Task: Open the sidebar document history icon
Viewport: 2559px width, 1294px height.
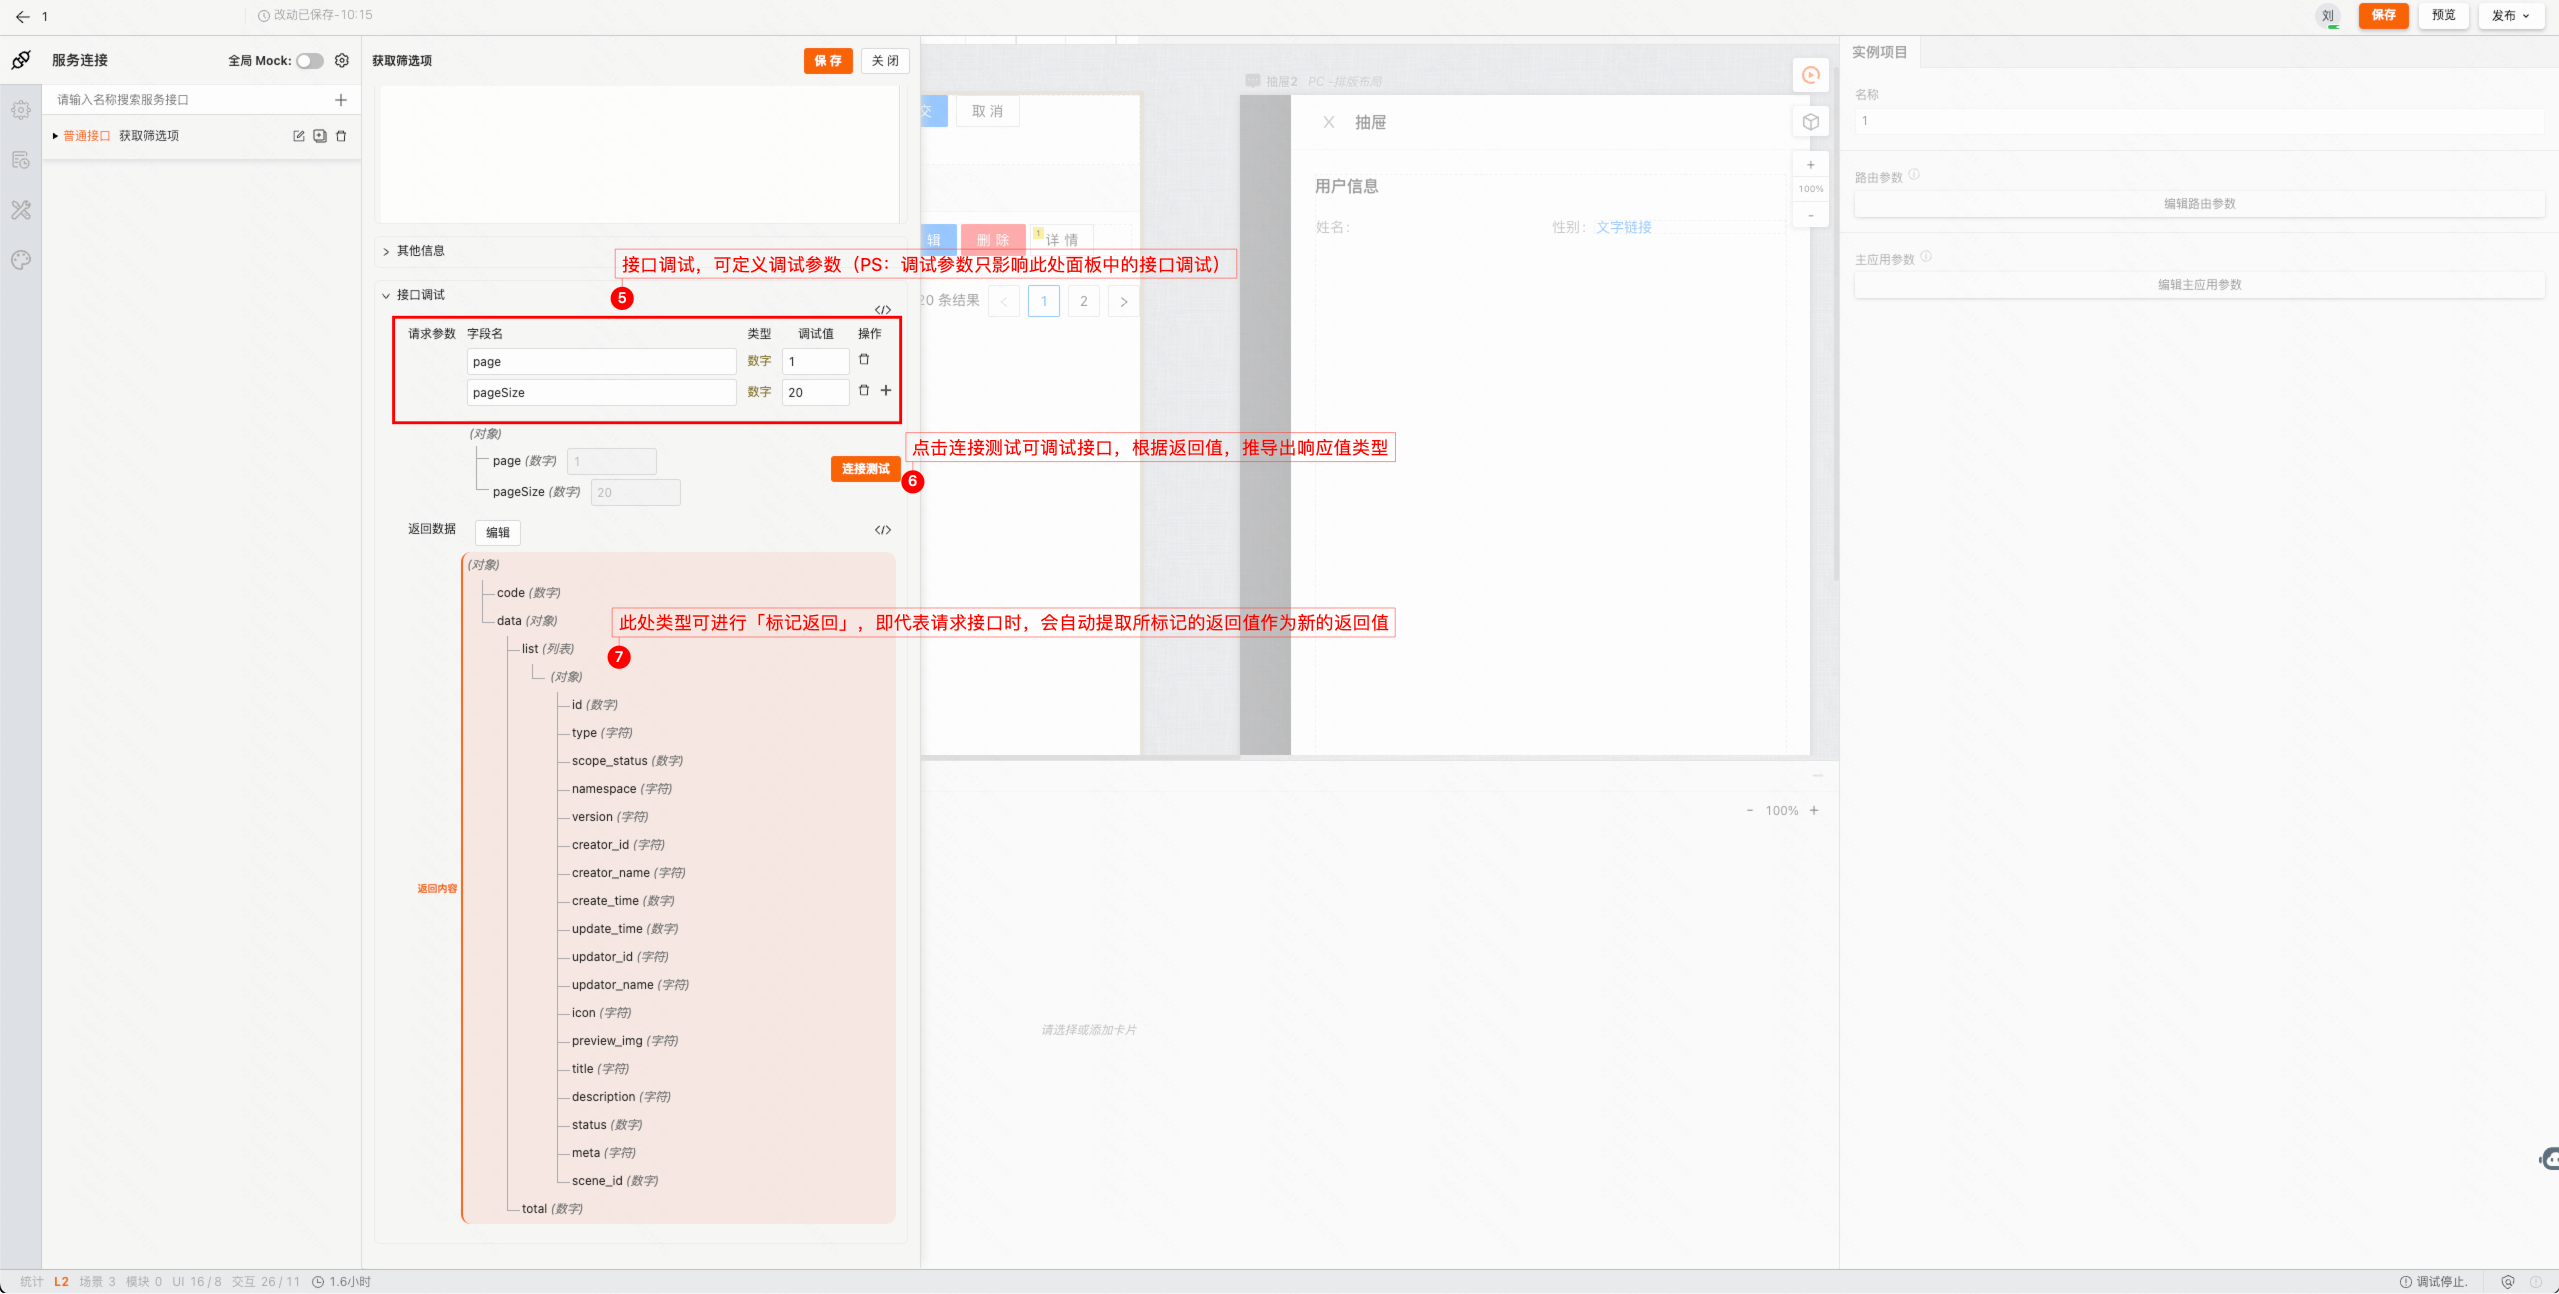Action: [21, 160]
